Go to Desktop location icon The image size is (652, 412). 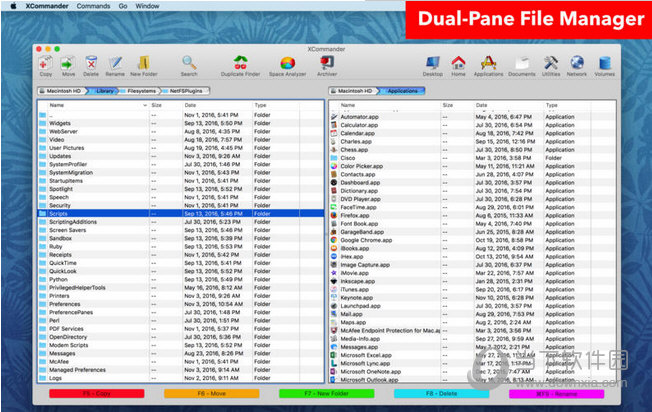click(432, 66)
